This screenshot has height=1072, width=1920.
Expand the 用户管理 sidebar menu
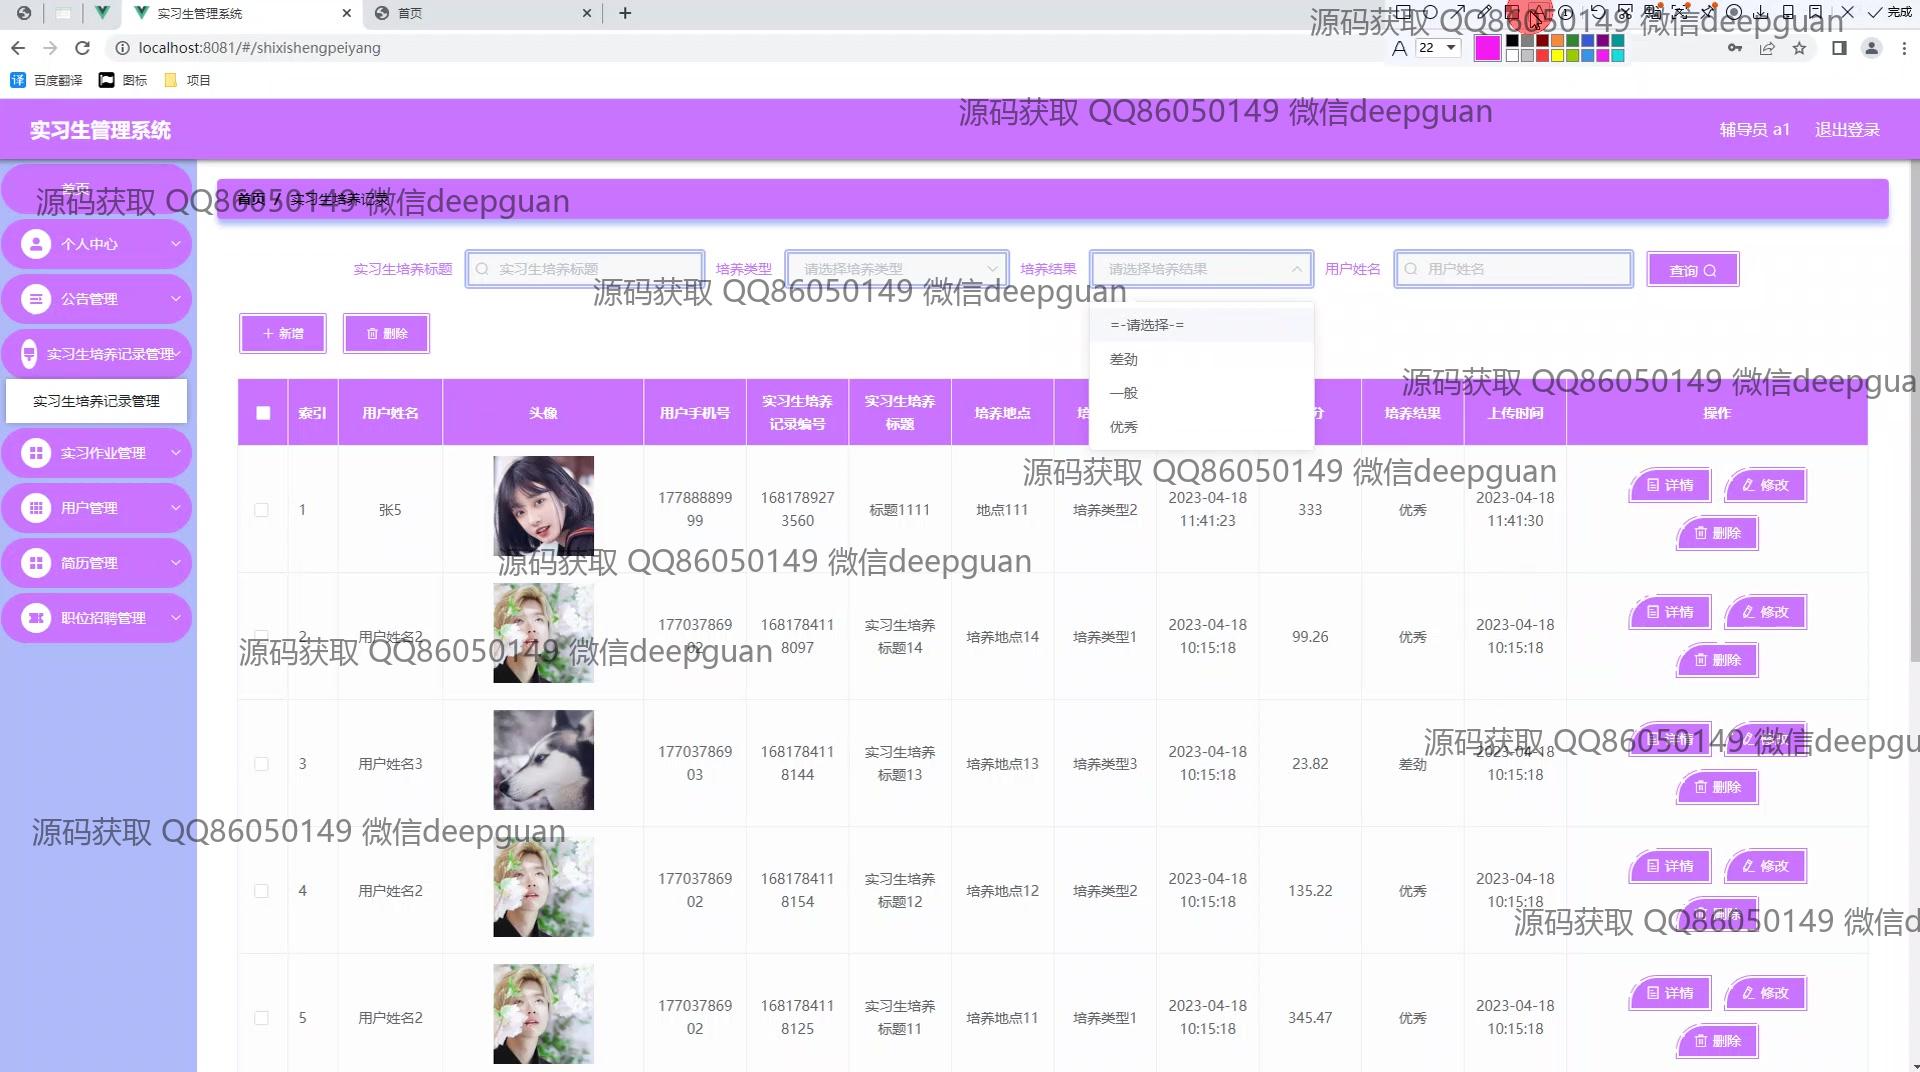[x=97, y=508]
